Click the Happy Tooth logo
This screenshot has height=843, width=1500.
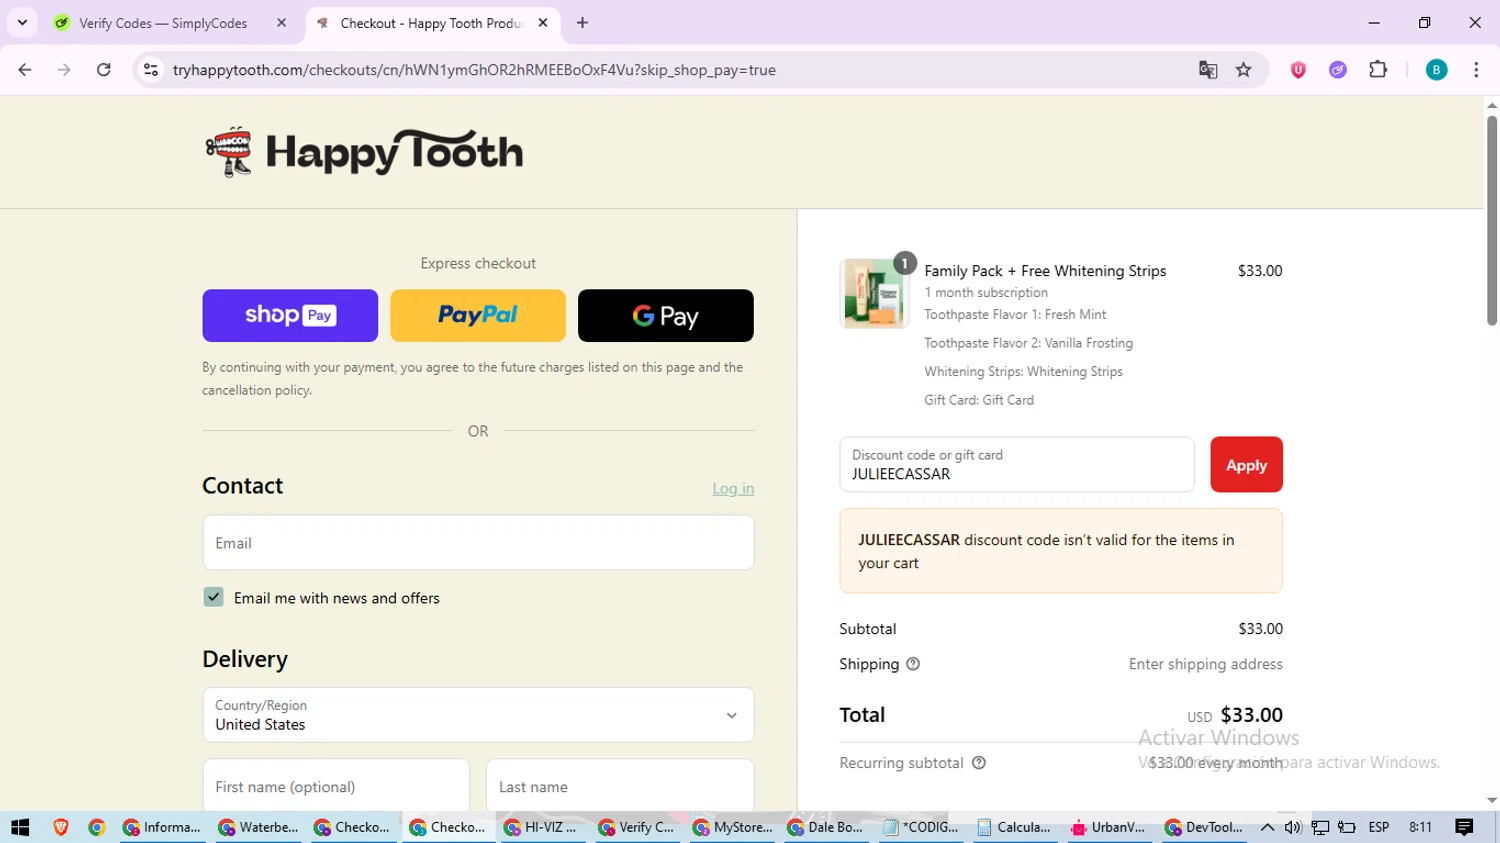point(364,152)
